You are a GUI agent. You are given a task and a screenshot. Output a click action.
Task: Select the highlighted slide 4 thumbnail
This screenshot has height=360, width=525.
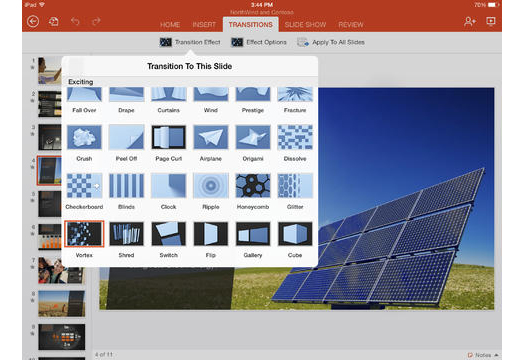pos(49,170)
